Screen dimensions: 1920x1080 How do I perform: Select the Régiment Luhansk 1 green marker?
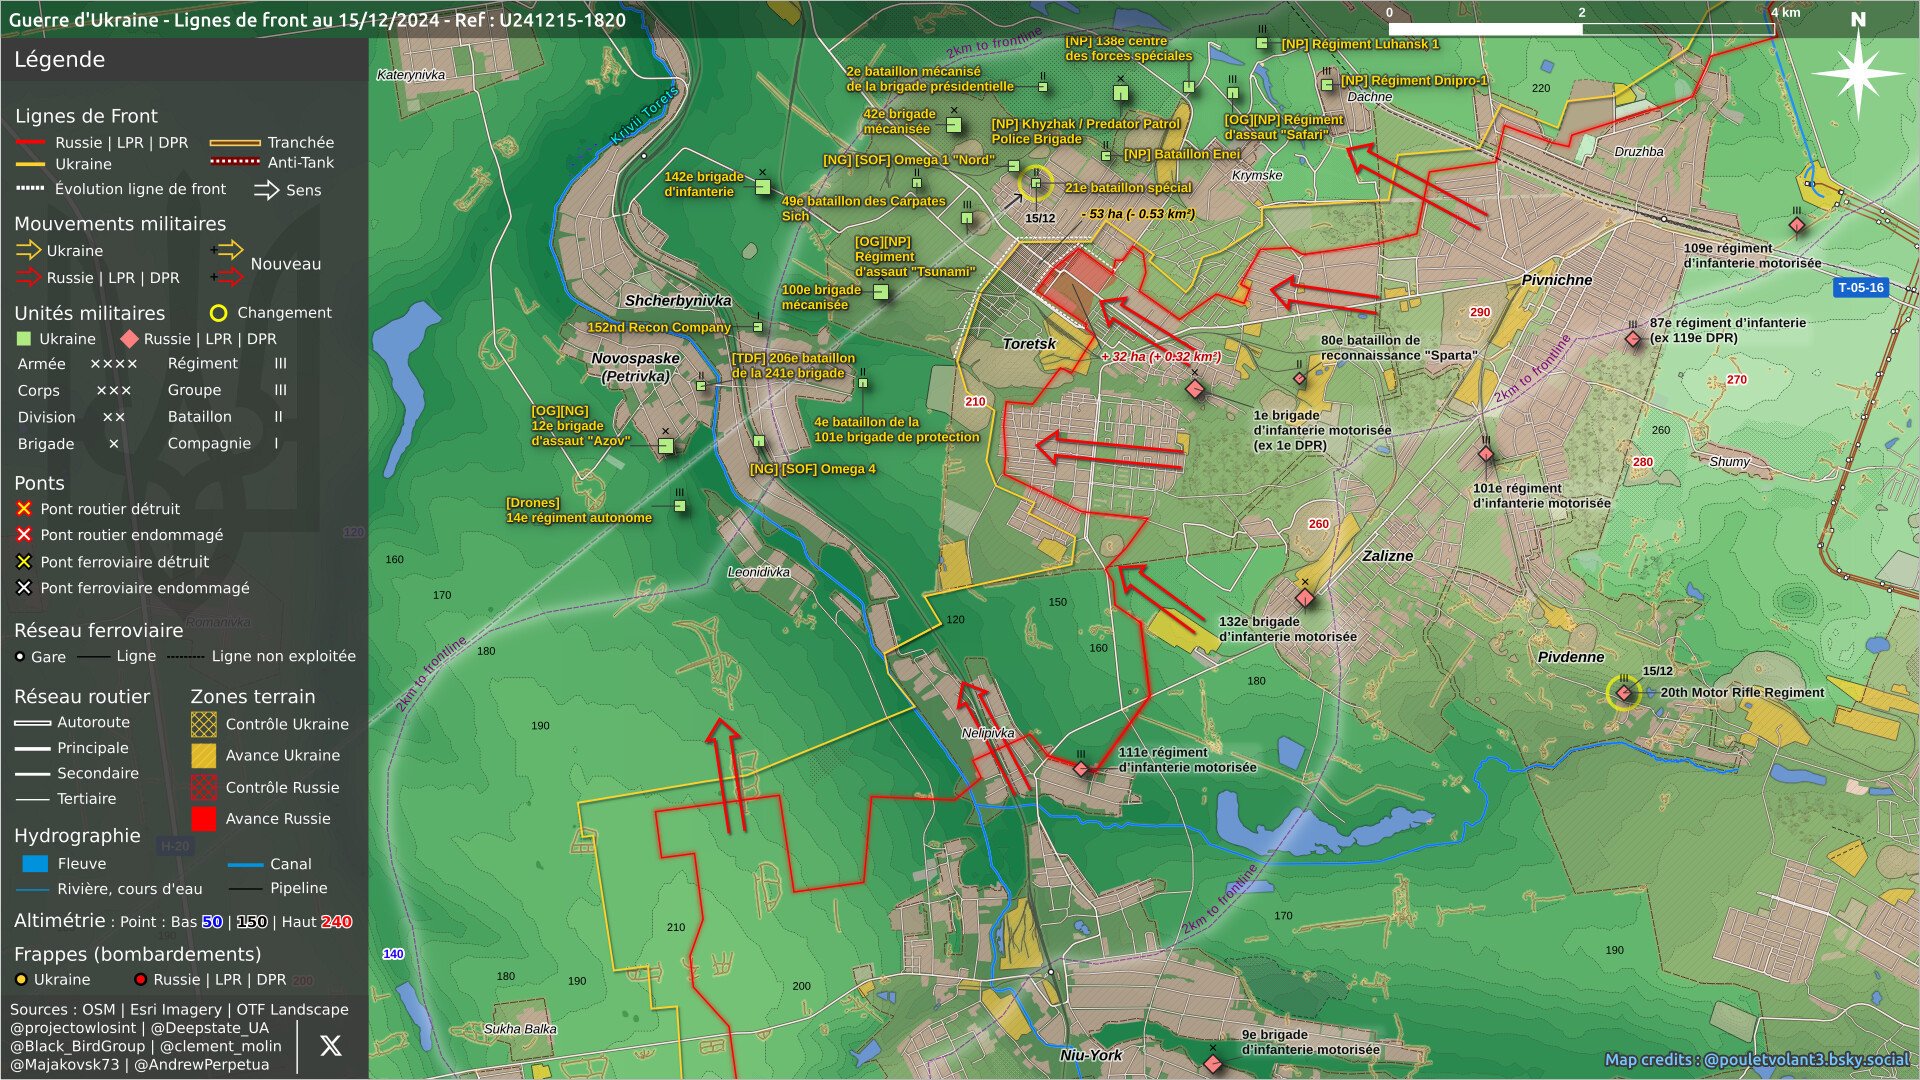click(1262, 43)
